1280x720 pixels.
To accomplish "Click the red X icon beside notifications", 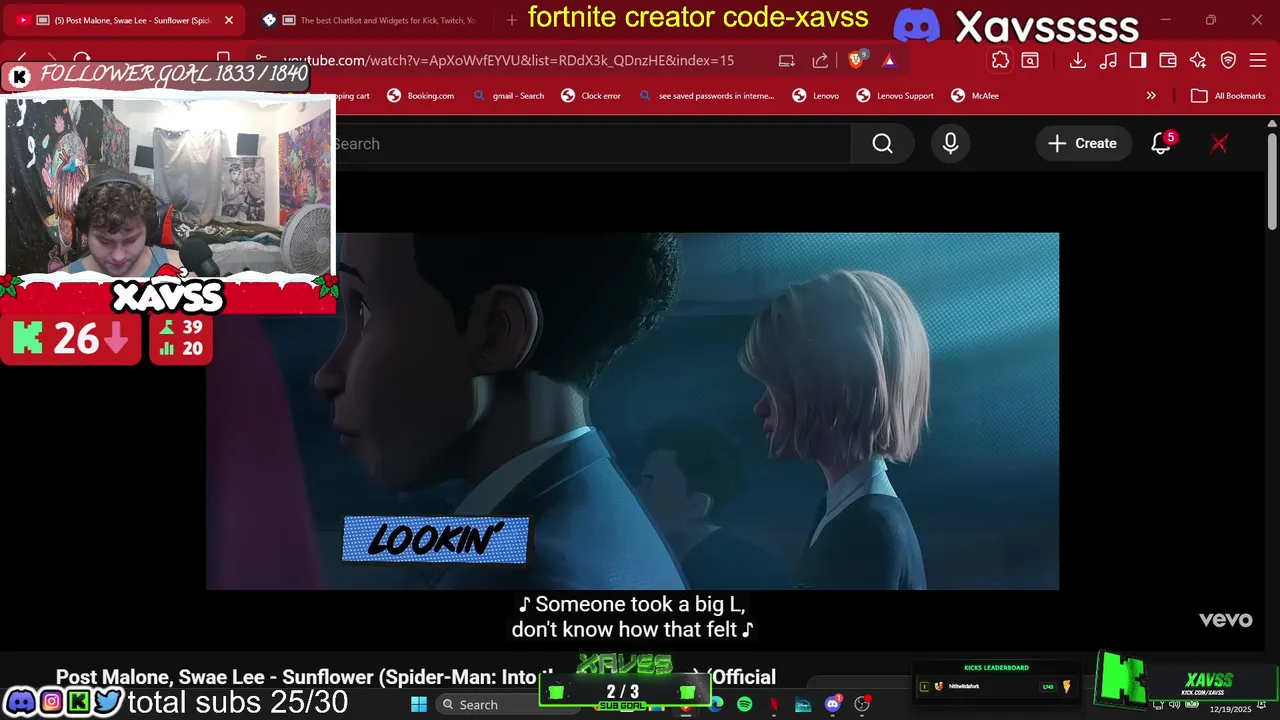I will (1219, 144).
